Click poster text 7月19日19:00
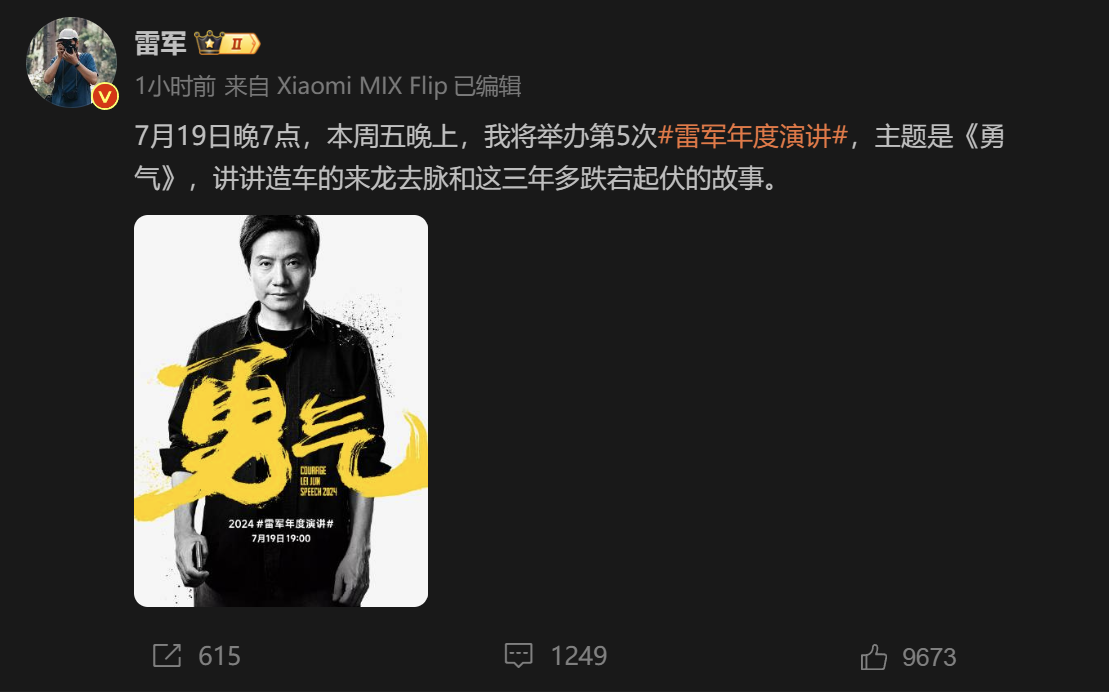1109x692 pixels. (x=281, y=538)
